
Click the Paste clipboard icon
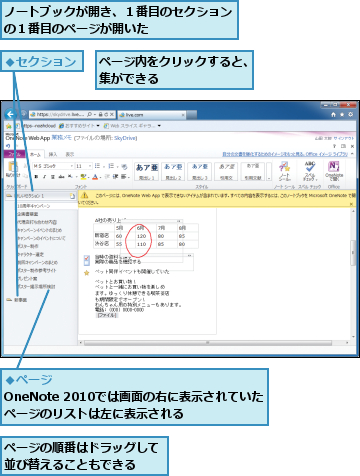pyautogui.click(x=13, y=167)
